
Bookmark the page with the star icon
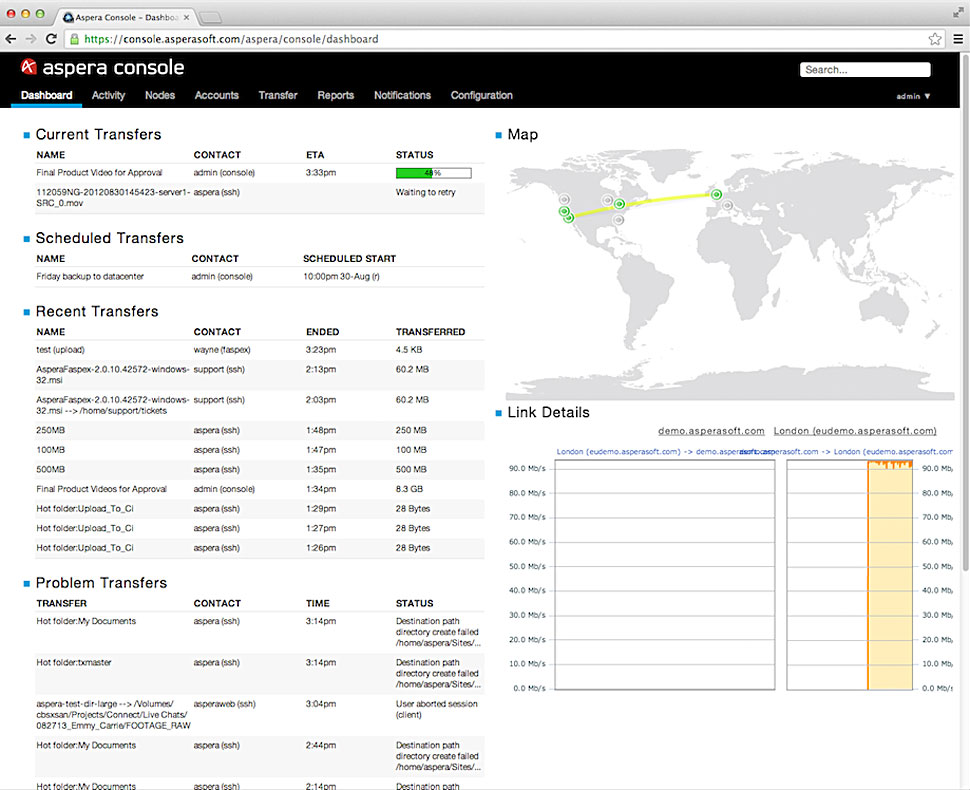tap(935, 39)
